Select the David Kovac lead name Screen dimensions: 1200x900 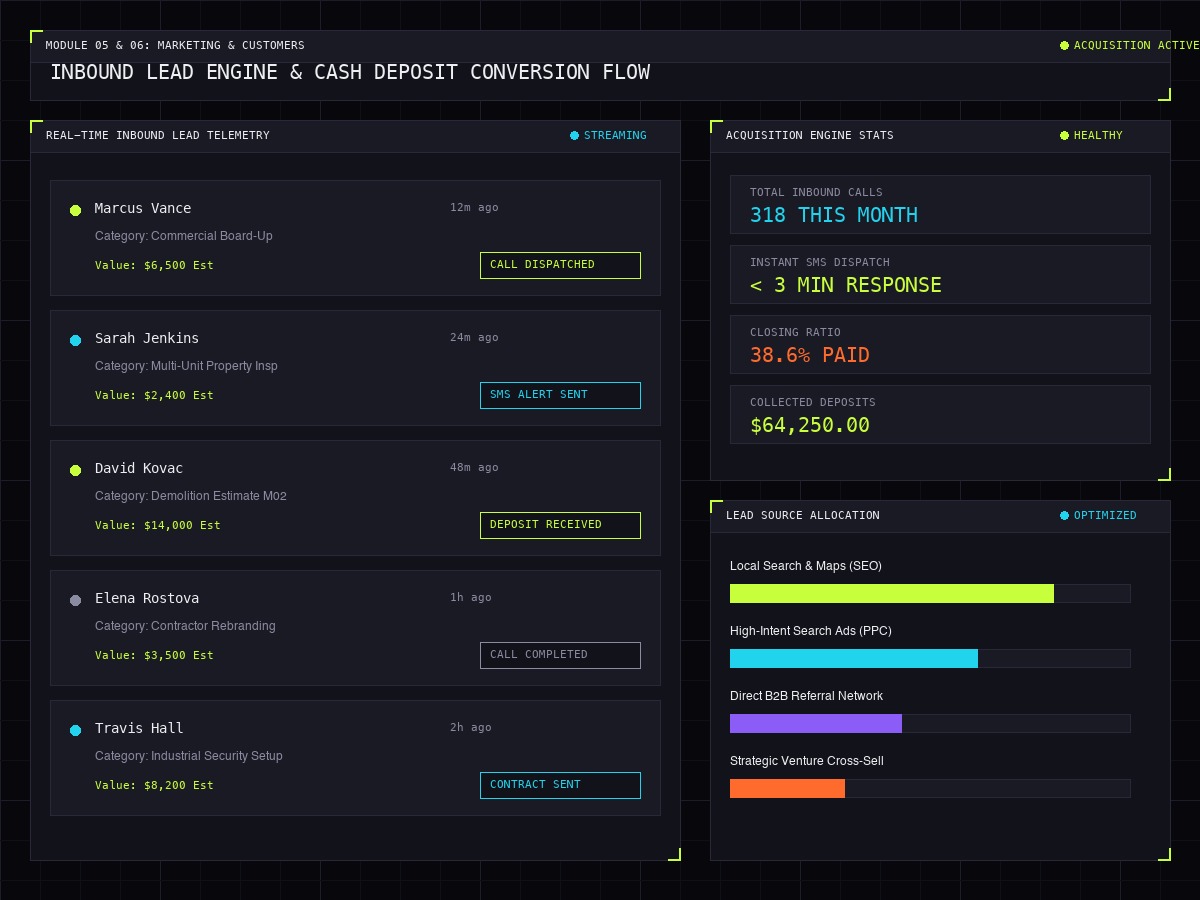(139, 468)
